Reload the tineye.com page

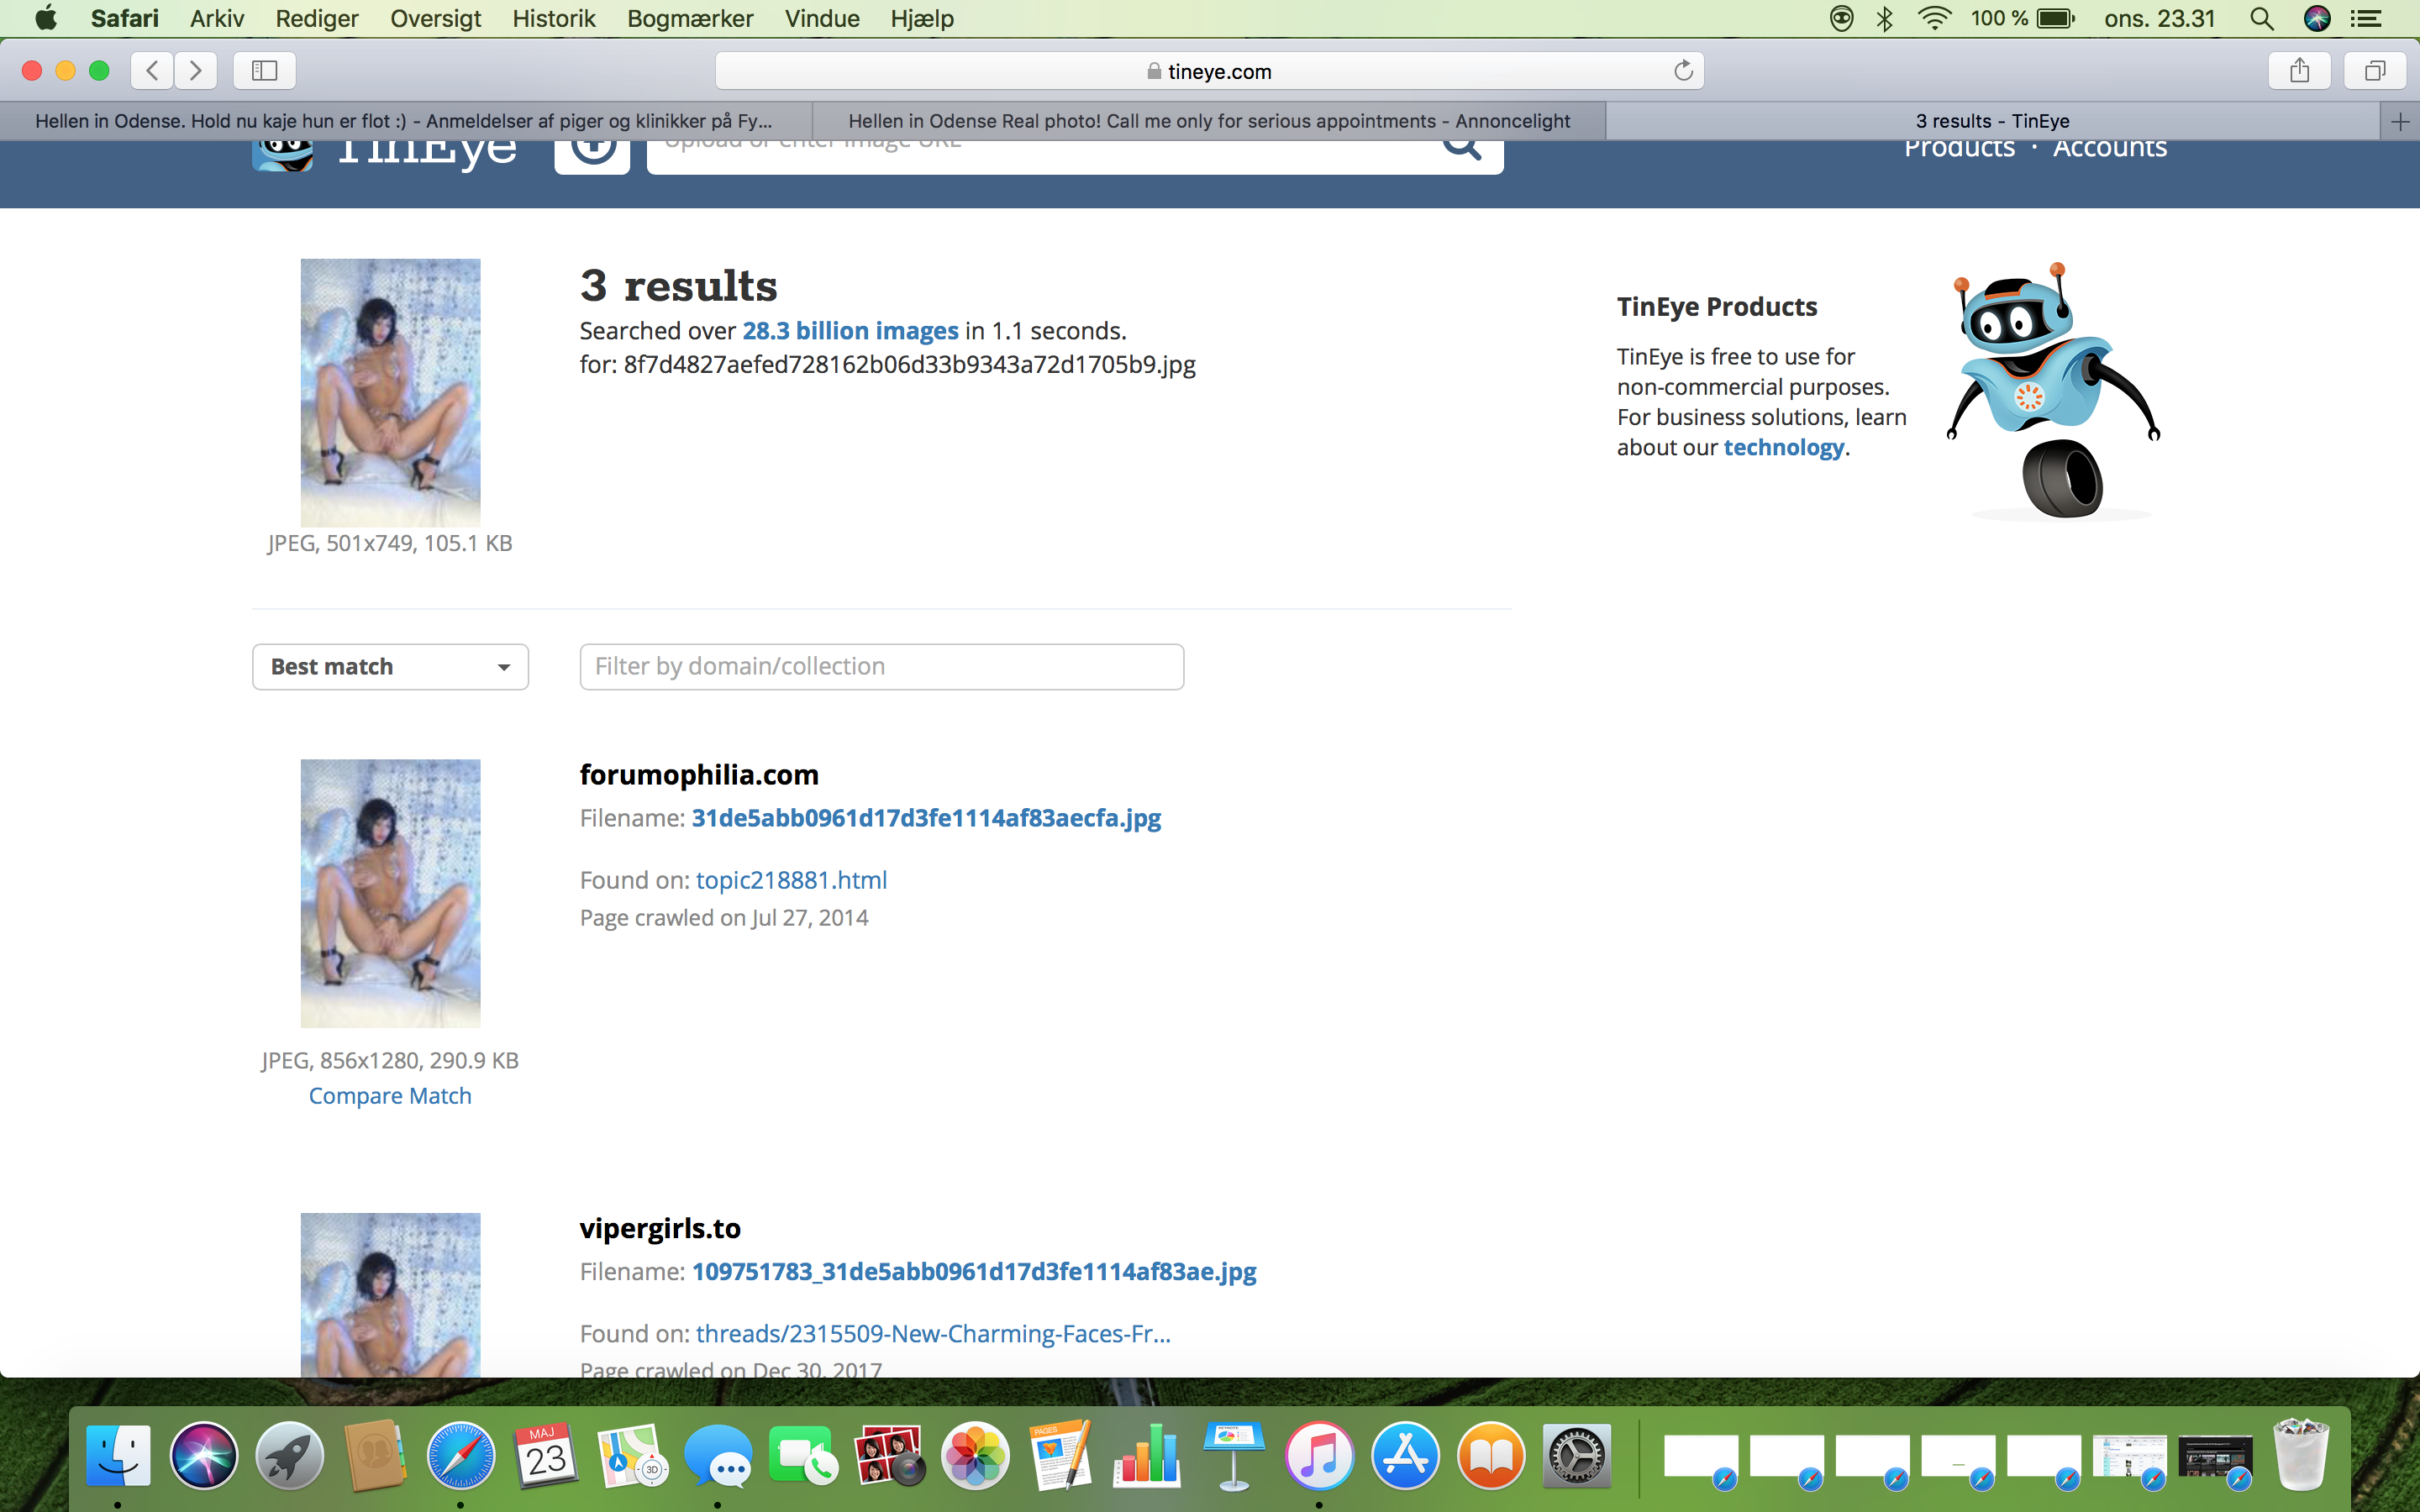point(1683,70)
